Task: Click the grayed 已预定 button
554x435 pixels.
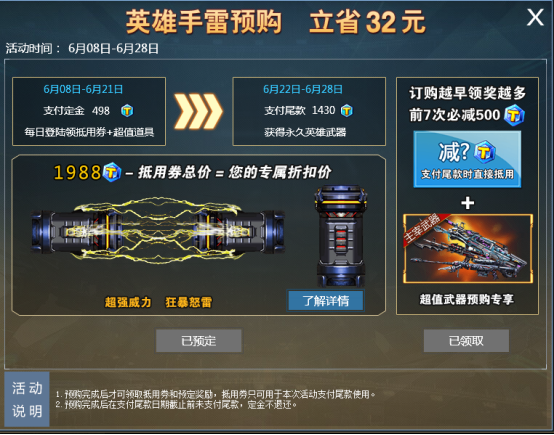Action: (199, 341)
